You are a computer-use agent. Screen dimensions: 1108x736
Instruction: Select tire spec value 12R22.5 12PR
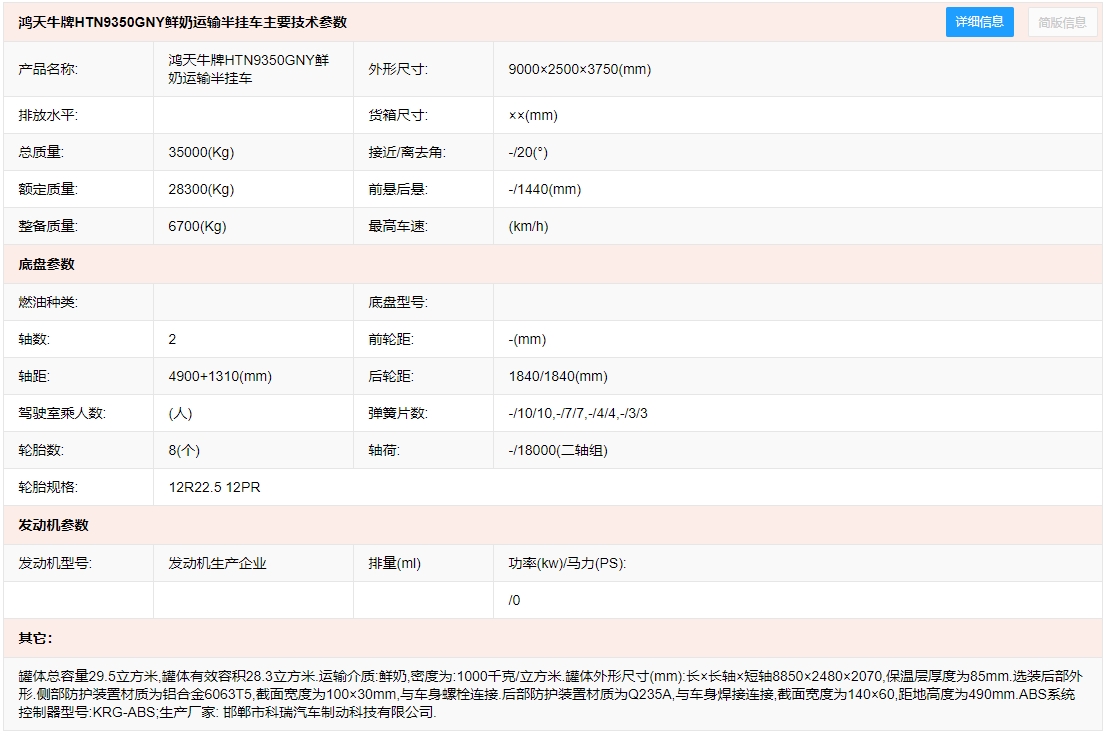click(x=214, y=487)
